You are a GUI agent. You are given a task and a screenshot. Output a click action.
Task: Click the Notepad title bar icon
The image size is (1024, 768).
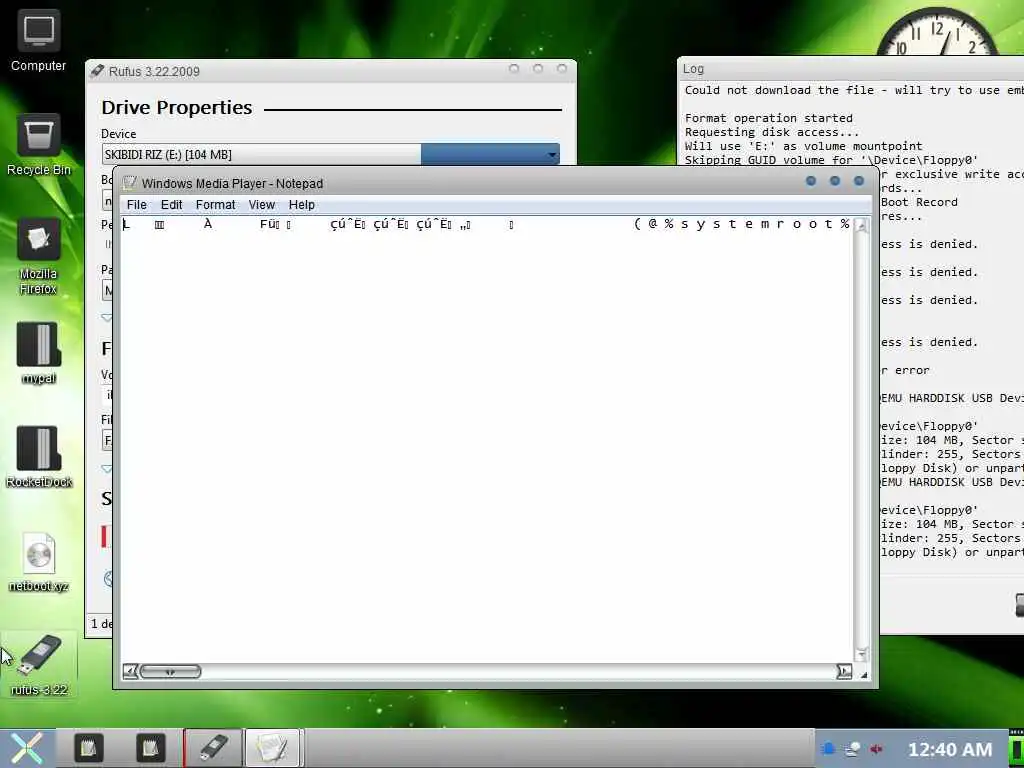[130, 183]
